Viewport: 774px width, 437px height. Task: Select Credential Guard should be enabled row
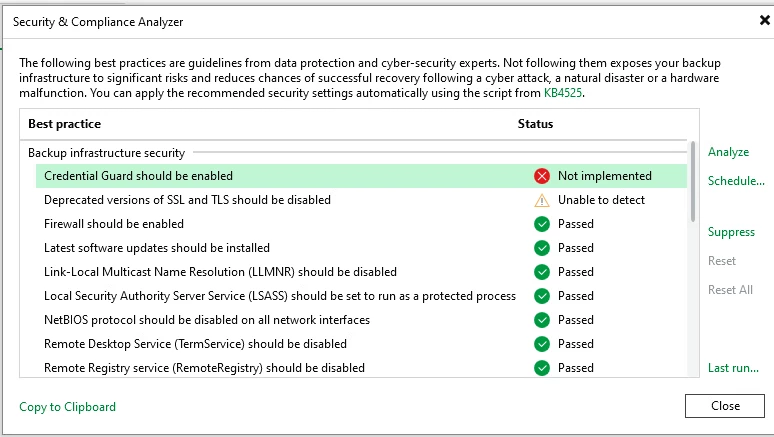pos(138,176)
